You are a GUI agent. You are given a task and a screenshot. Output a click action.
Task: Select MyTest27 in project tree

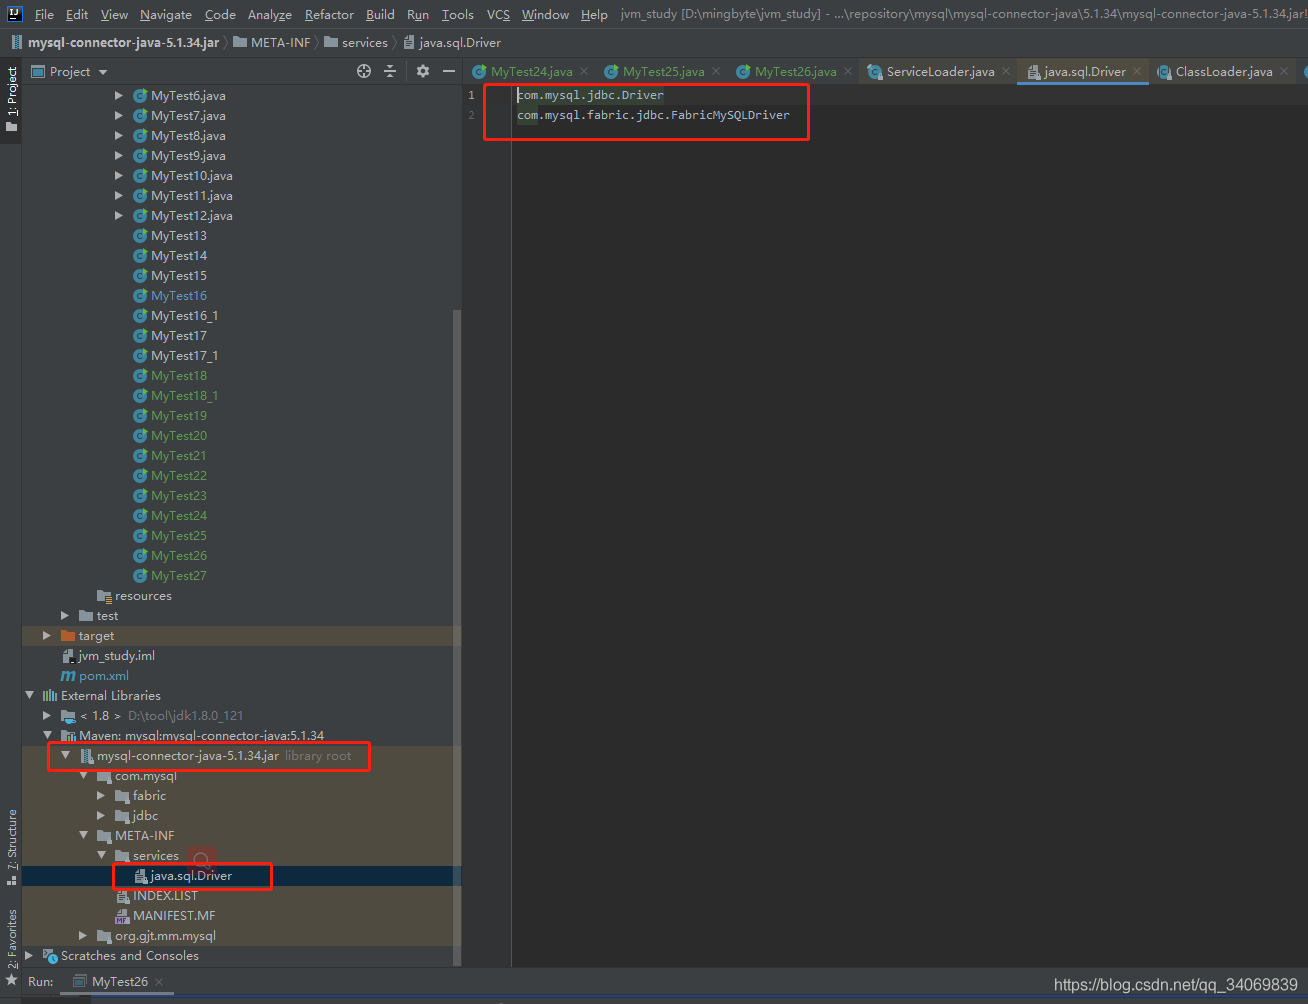(x=179, y=576)
